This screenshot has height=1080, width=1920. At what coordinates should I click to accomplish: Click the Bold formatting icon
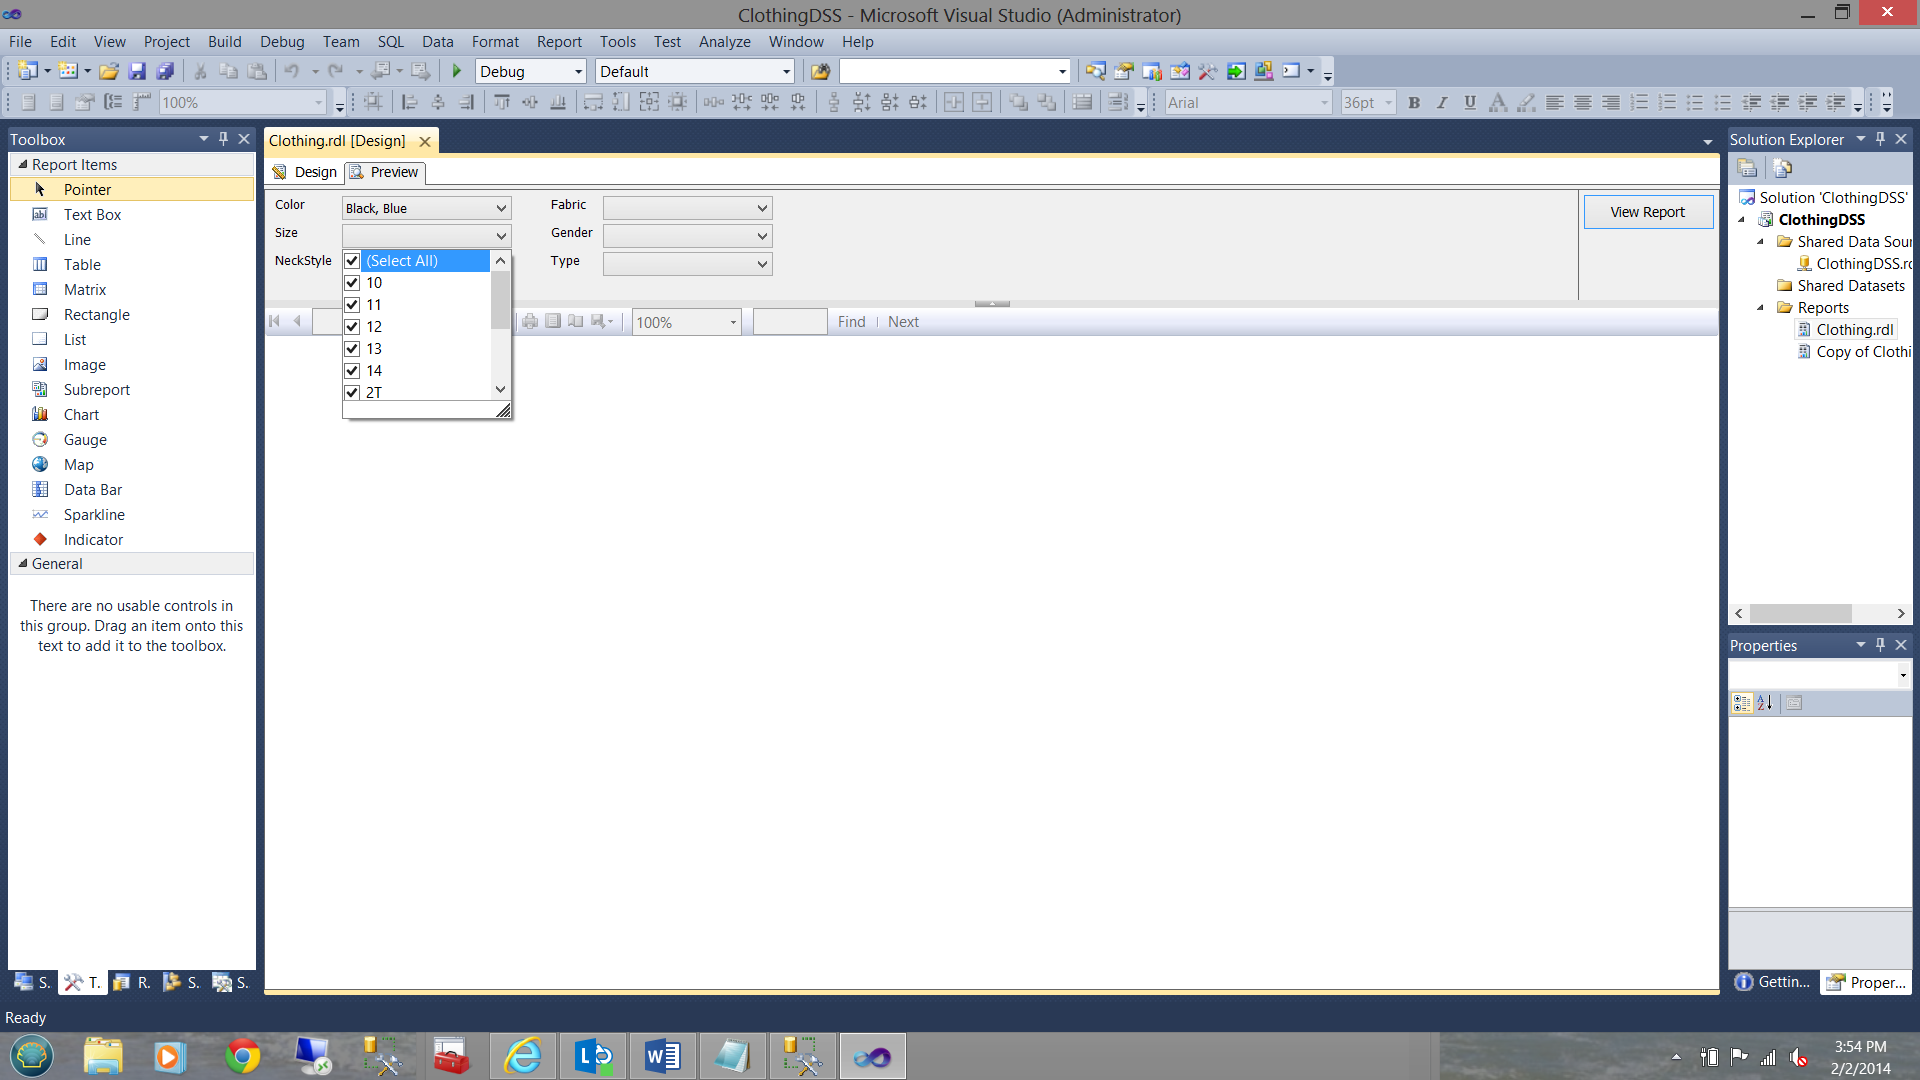(x=1414, y=102)
